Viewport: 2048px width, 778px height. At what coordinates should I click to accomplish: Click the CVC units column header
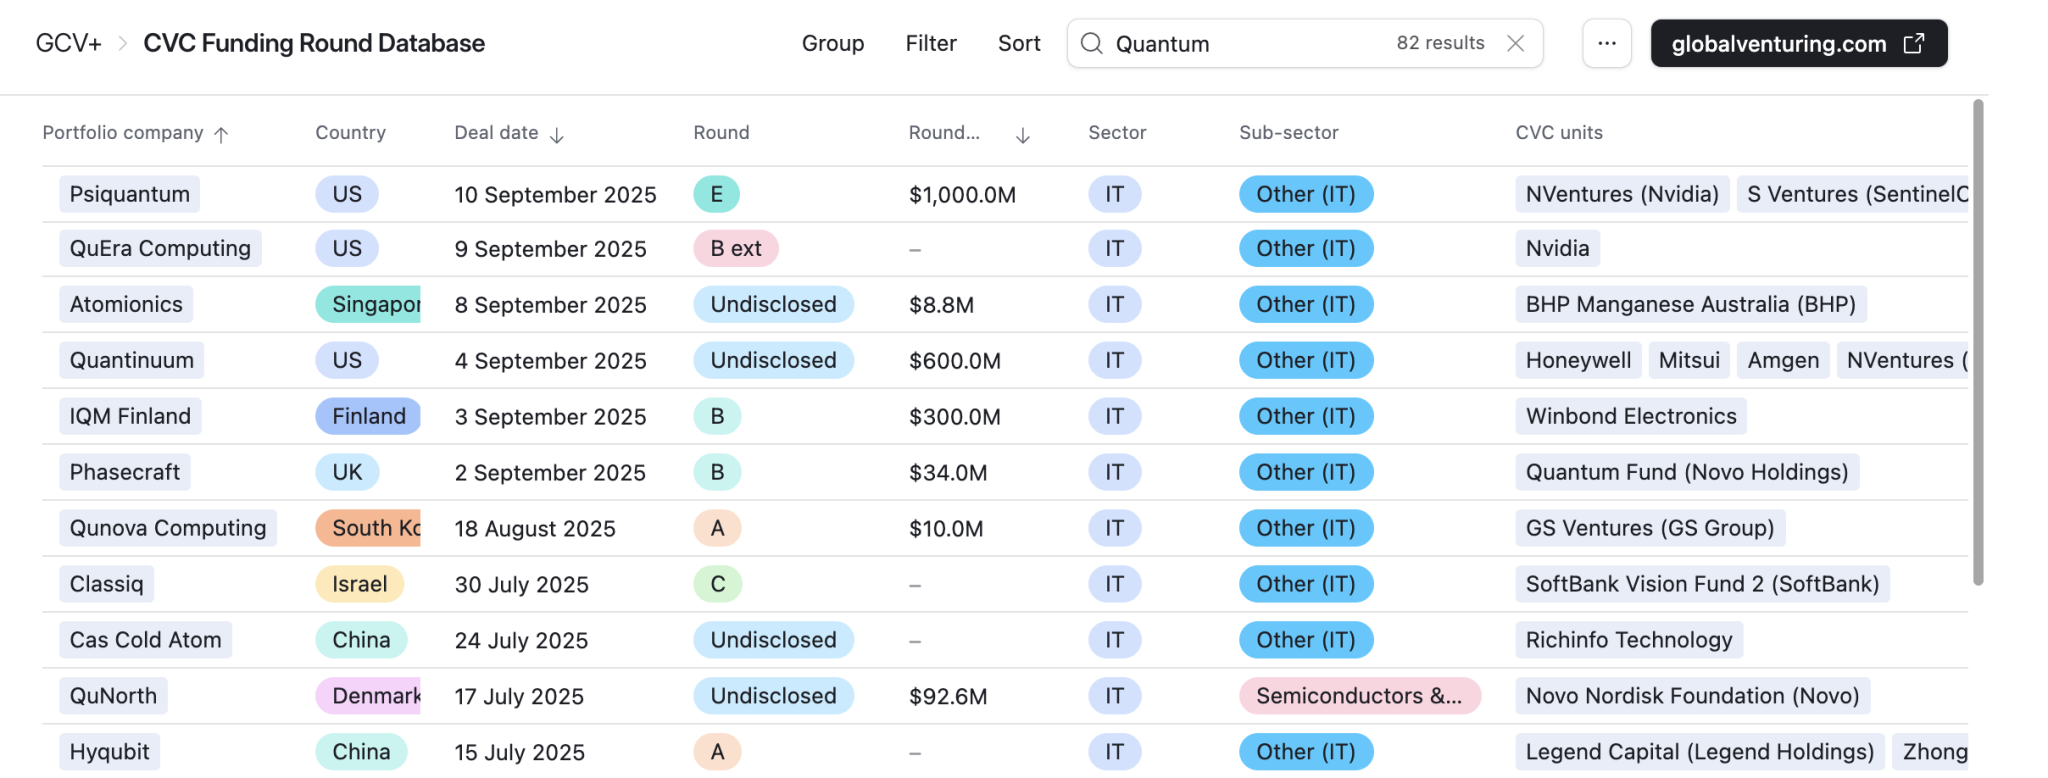pos(1558,132)
